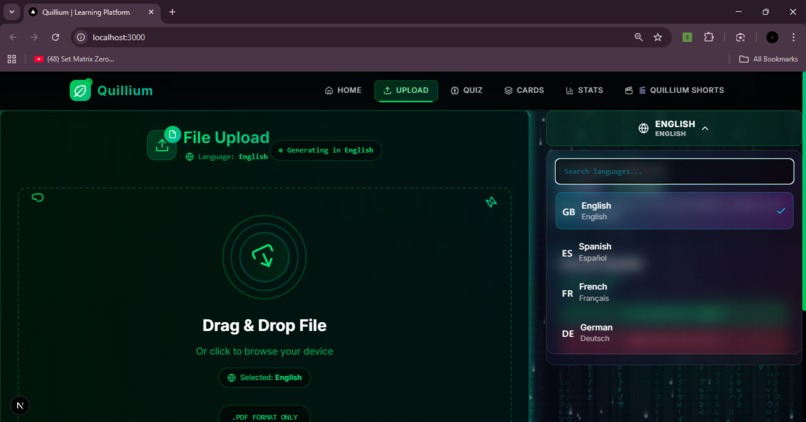Image resolution: width=806 pixels, height=422 pixels.
Task: Click the upload arrow icon beside File Upload
Action: [162, 145]
